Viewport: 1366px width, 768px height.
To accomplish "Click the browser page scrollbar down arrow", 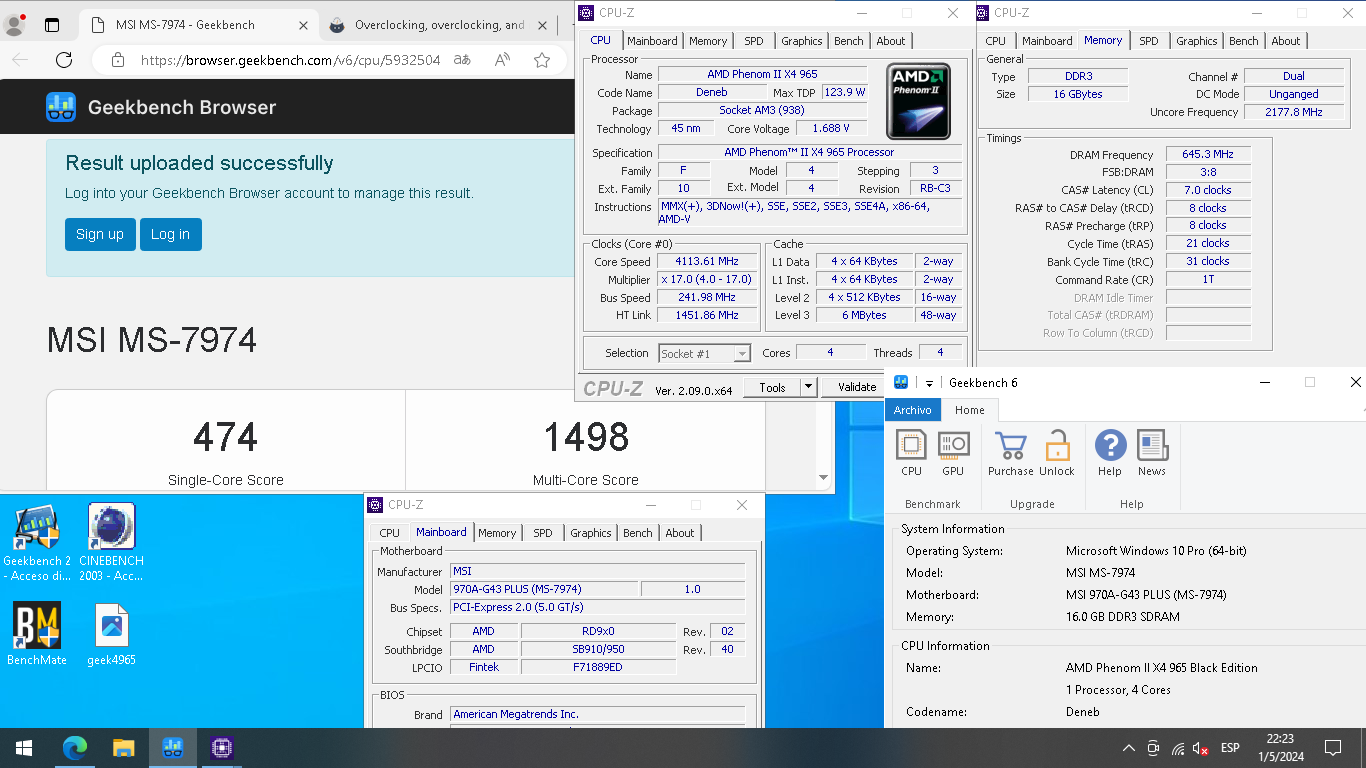I will click(824, 478).
